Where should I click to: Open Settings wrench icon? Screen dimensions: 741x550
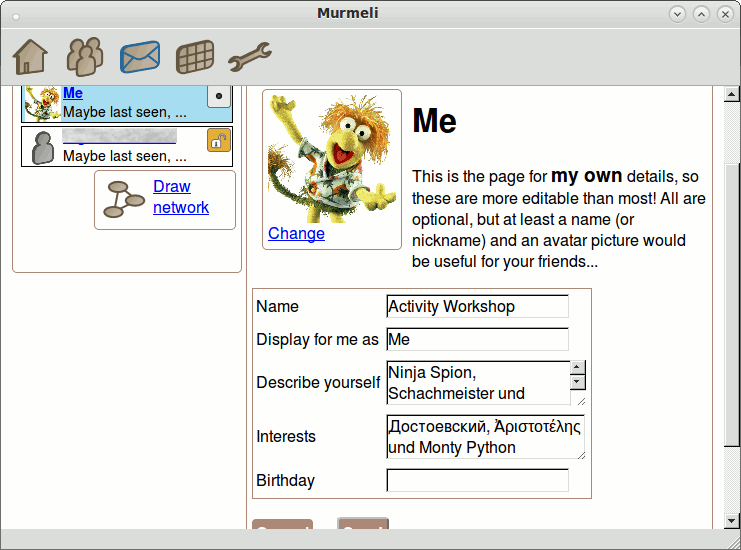pos(250,57)
